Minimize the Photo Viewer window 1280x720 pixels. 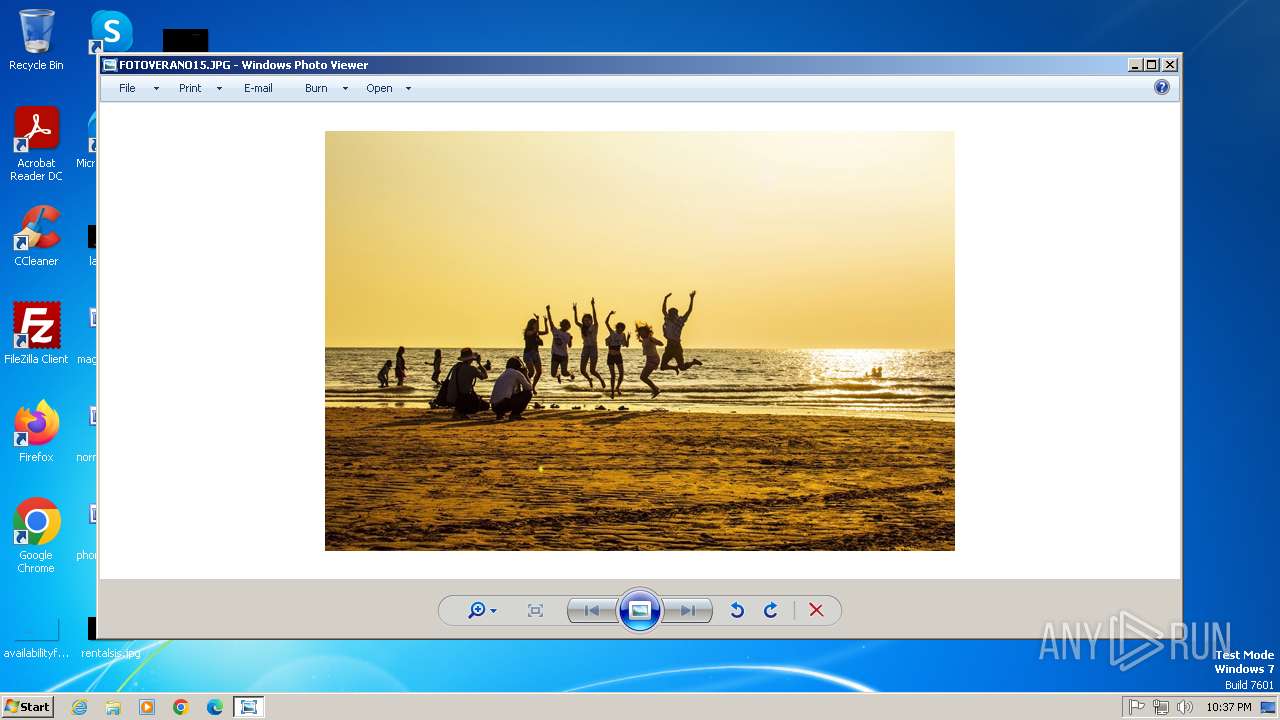click(x=1135, y=65)
